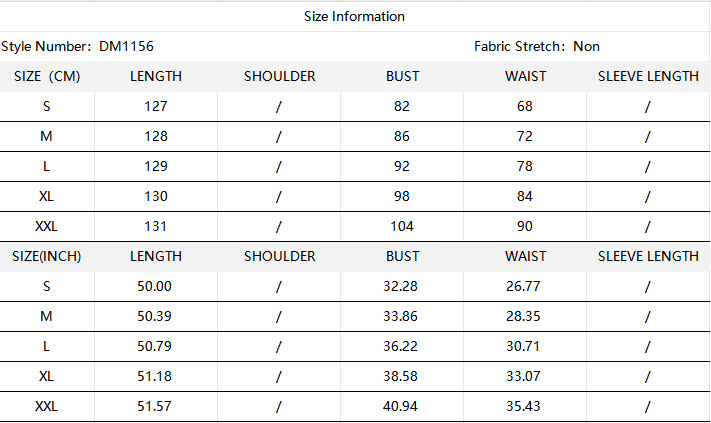The width and height of the screenshot is (711, 423).
Task: Click the inch bust value 33.86
Action: pos(402,316)
